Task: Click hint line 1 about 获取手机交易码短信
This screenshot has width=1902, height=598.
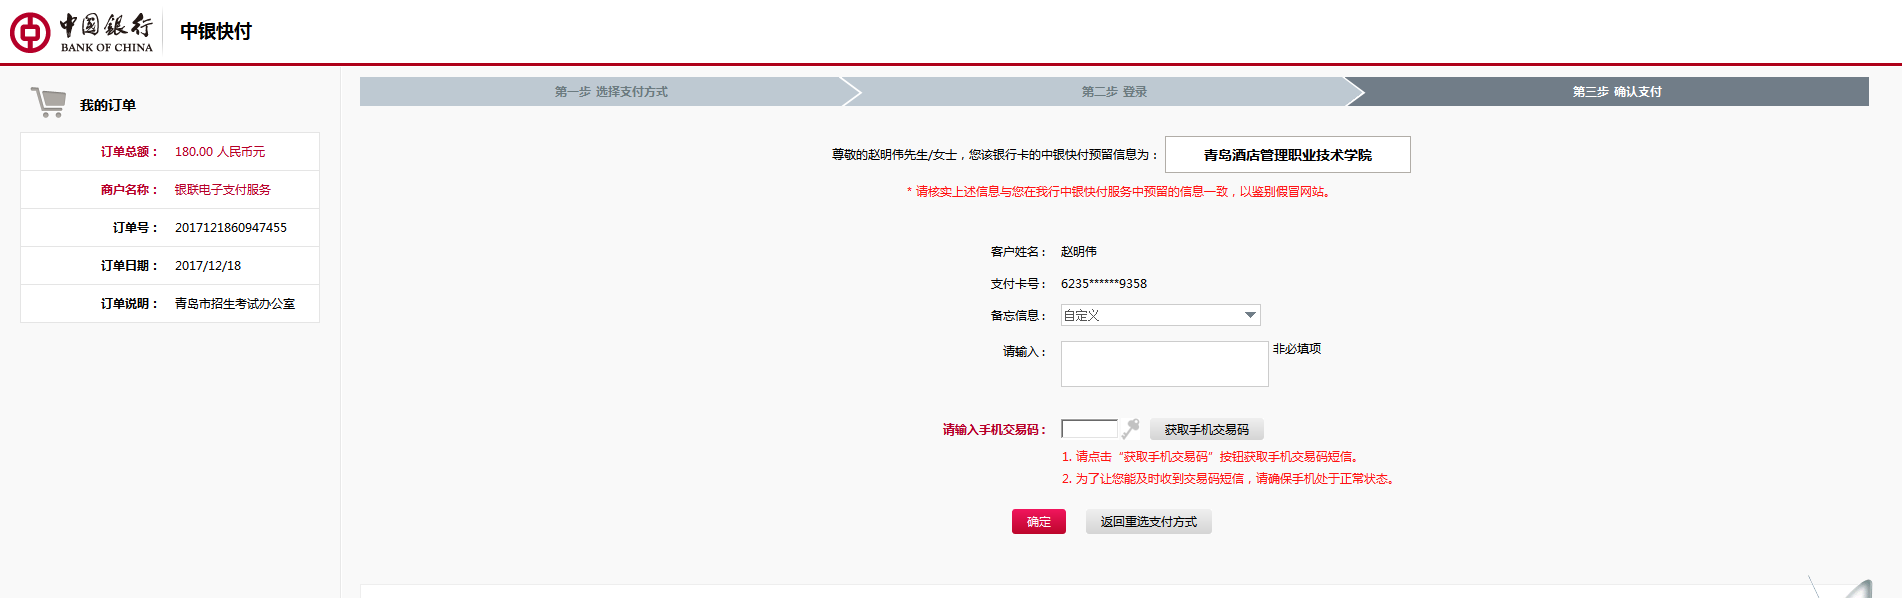Action: [1210, 457]
